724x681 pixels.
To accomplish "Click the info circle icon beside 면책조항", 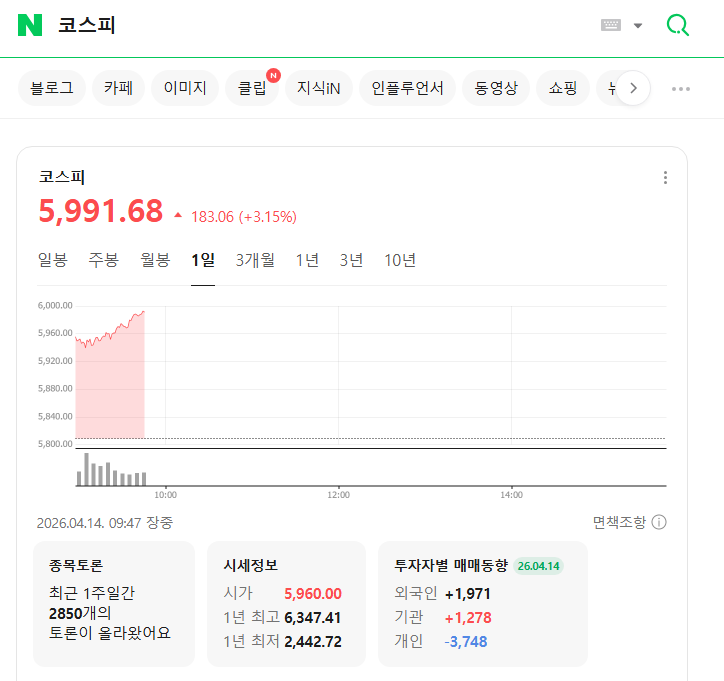I will click(659, 522).
